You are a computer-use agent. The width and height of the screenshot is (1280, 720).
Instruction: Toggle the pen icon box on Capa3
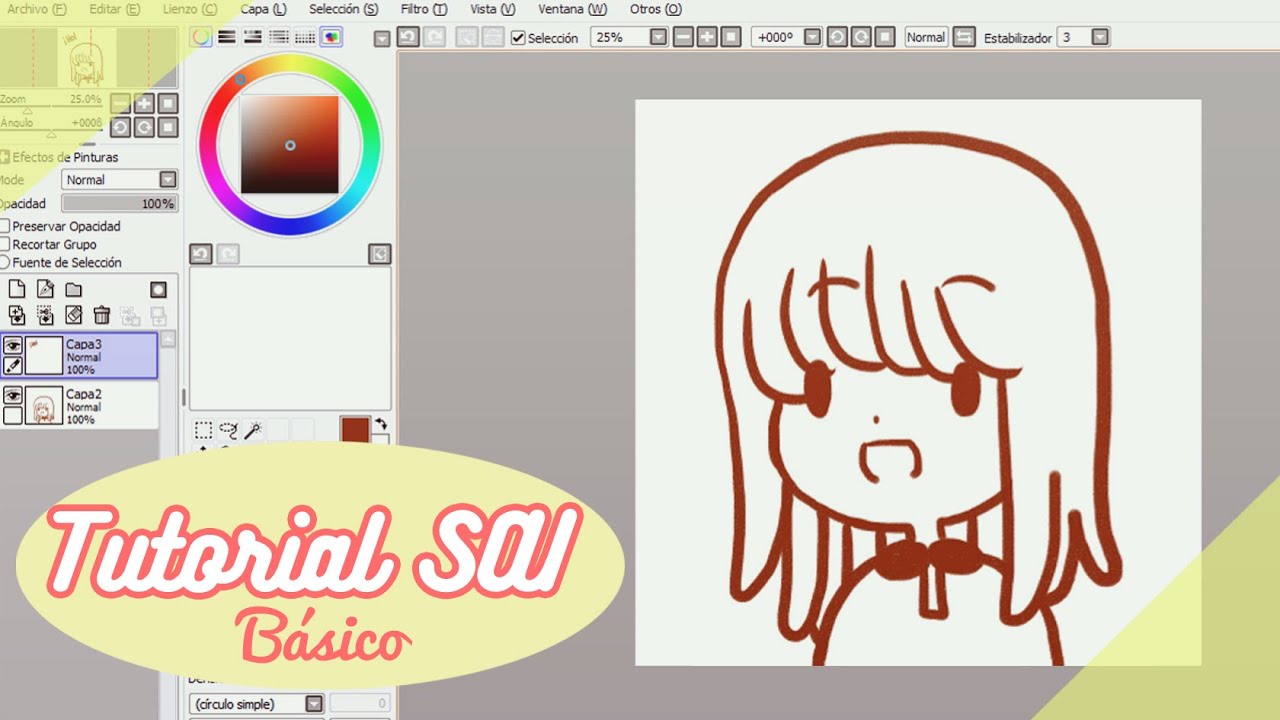coord(13,366)
